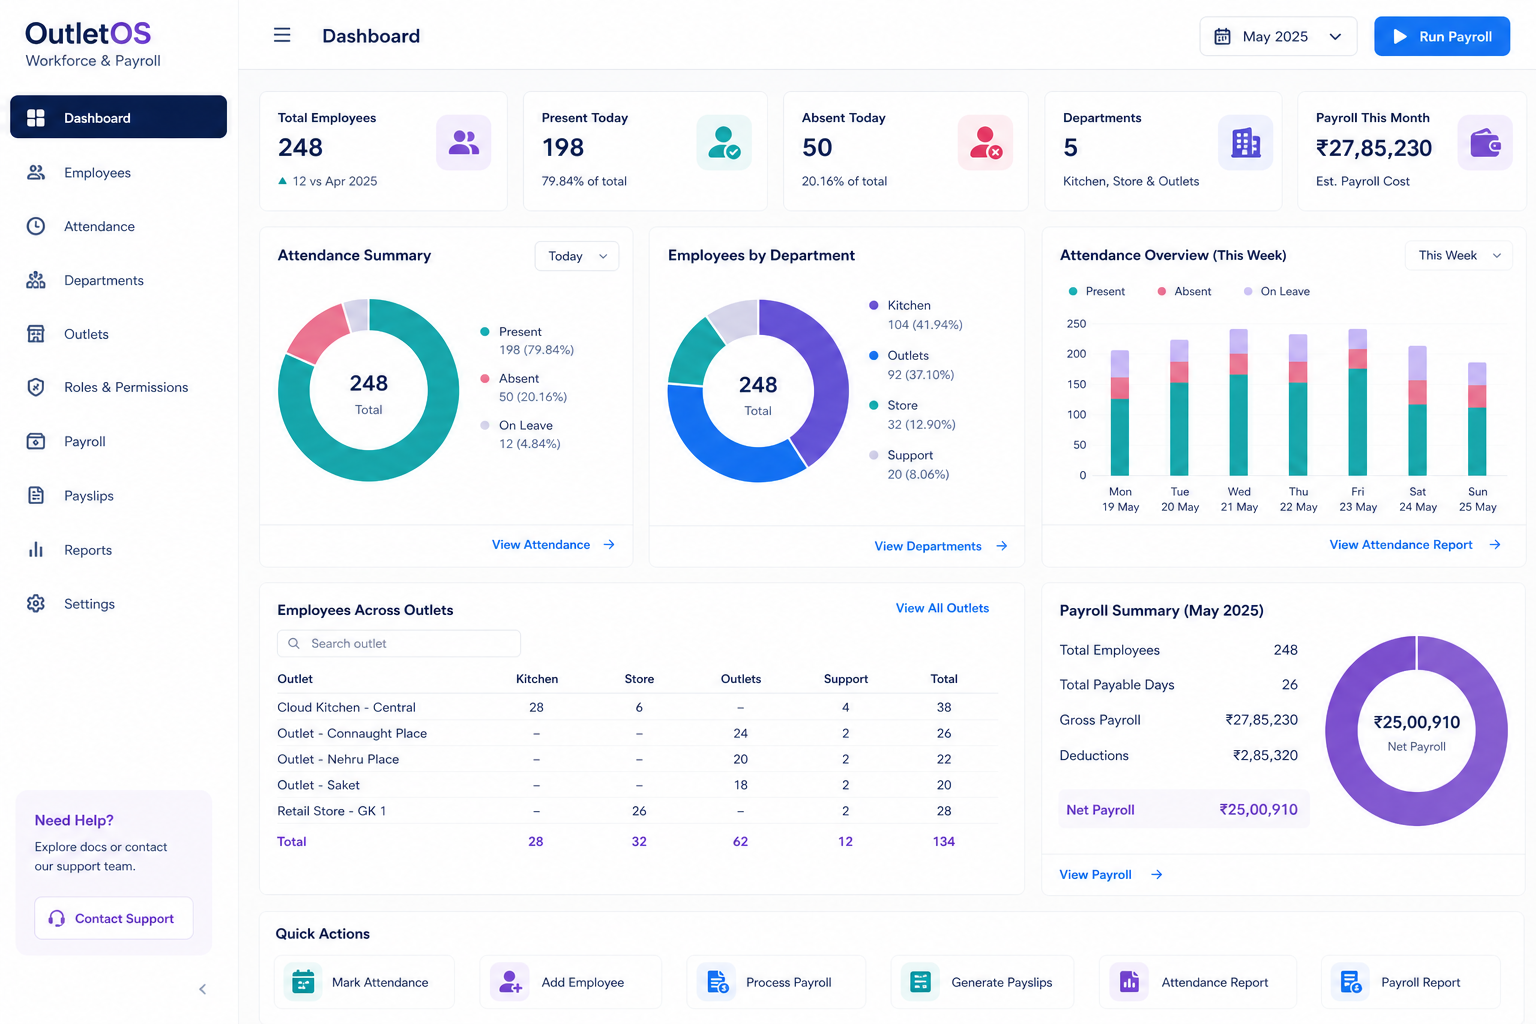Screen dimensions: 1536x1024
Task: Click the Departments building icon
Action: coord(1245,142)
